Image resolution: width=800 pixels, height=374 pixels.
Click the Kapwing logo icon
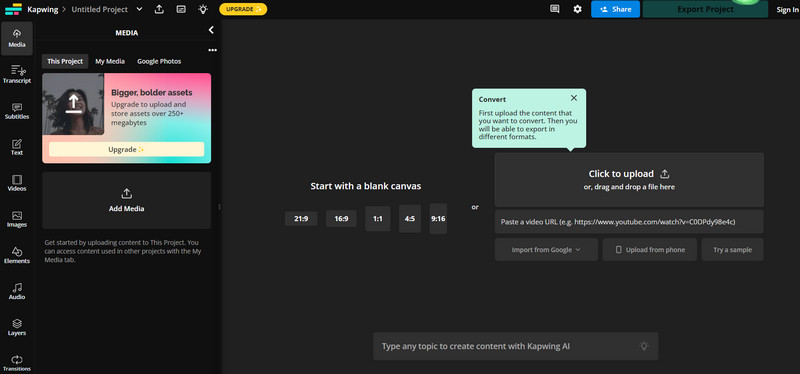pyautogui.click(x=14, y=9)
